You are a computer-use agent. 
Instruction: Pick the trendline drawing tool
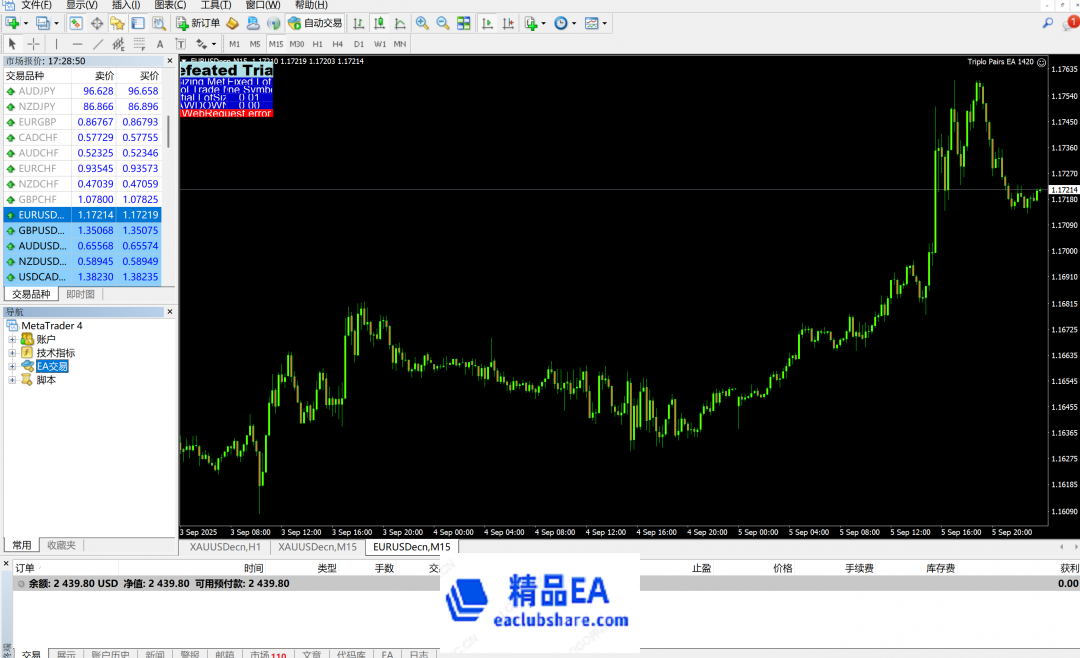(98, 44)
